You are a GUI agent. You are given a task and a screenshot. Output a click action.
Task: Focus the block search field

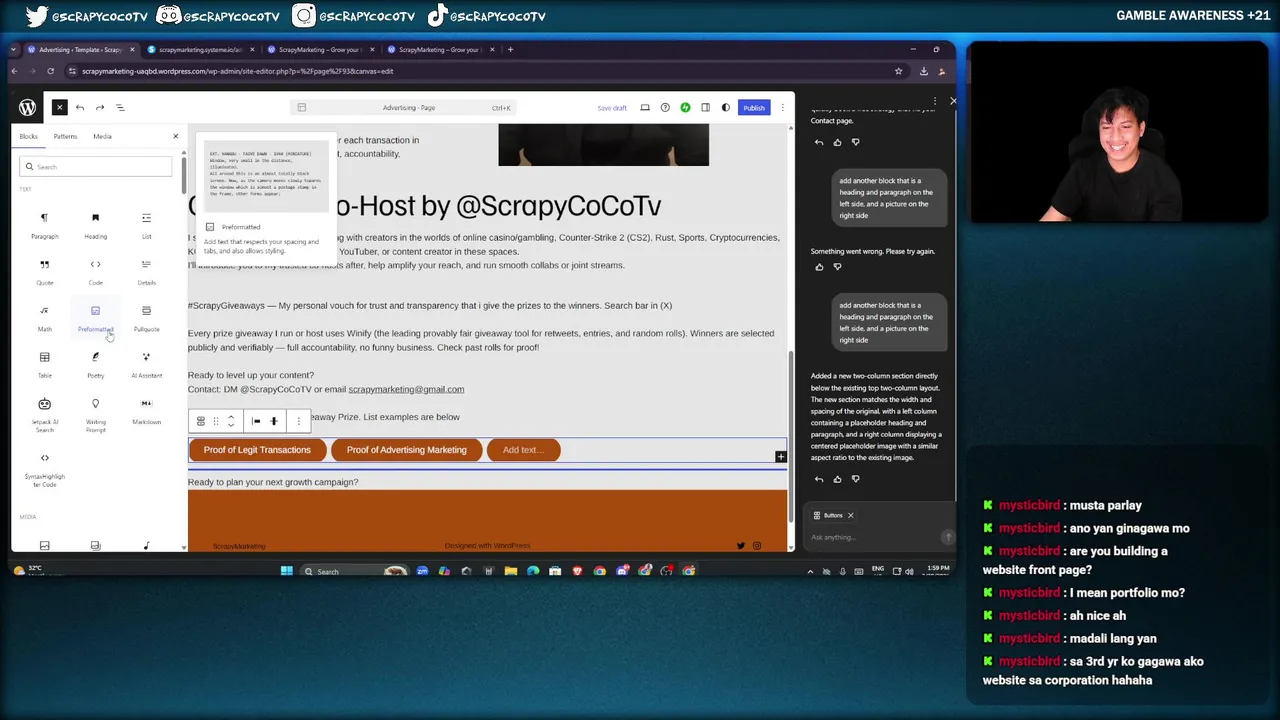coord(96,166)
